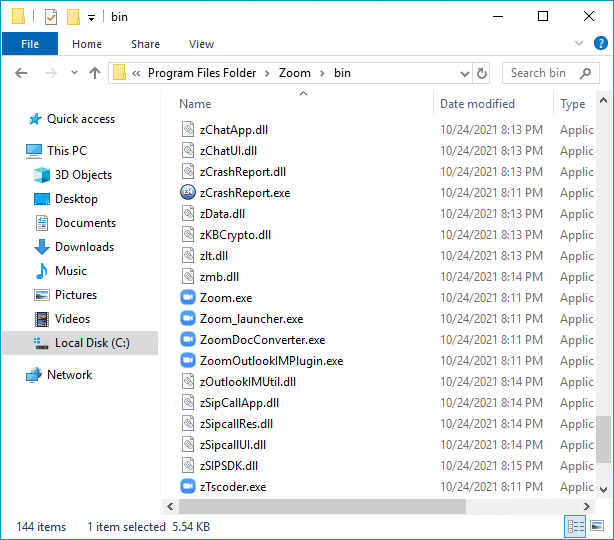Click the horizontal scrollbar thumb
The image size is (614, 540).
322,506
